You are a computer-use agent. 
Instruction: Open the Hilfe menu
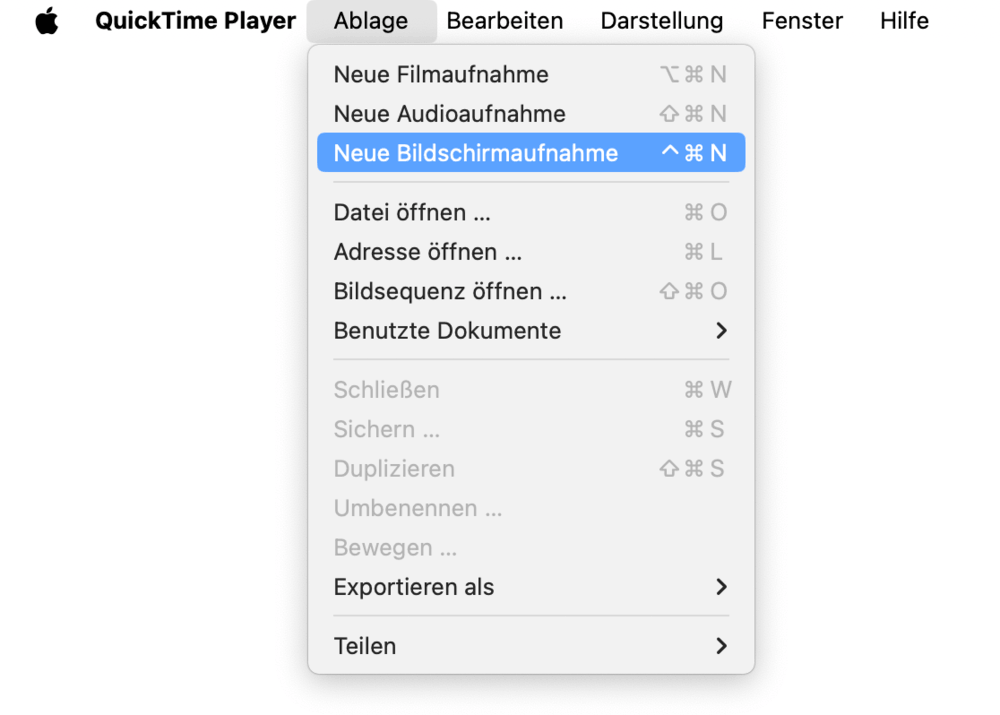[904, 21]
